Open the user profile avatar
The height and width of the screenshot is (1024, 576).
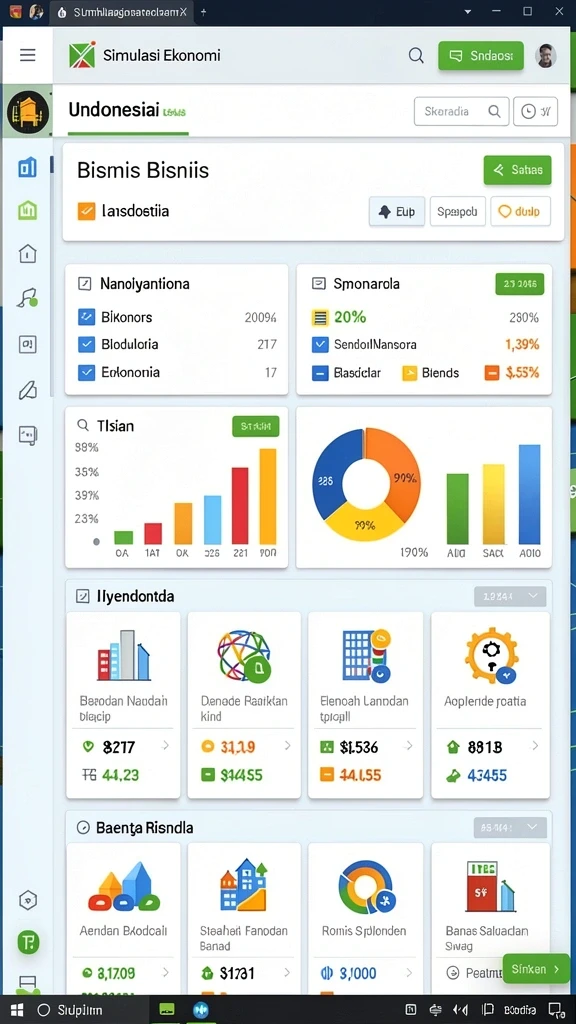[x=545, y=56]
